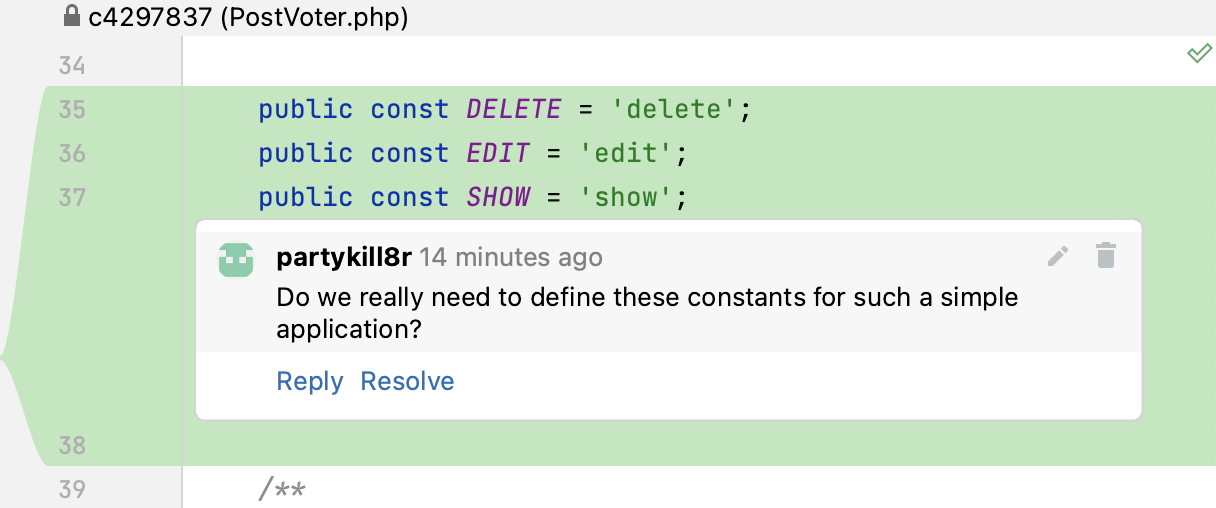Resolve the review comment
1216x508 pixels.
[x=407, y=381]
